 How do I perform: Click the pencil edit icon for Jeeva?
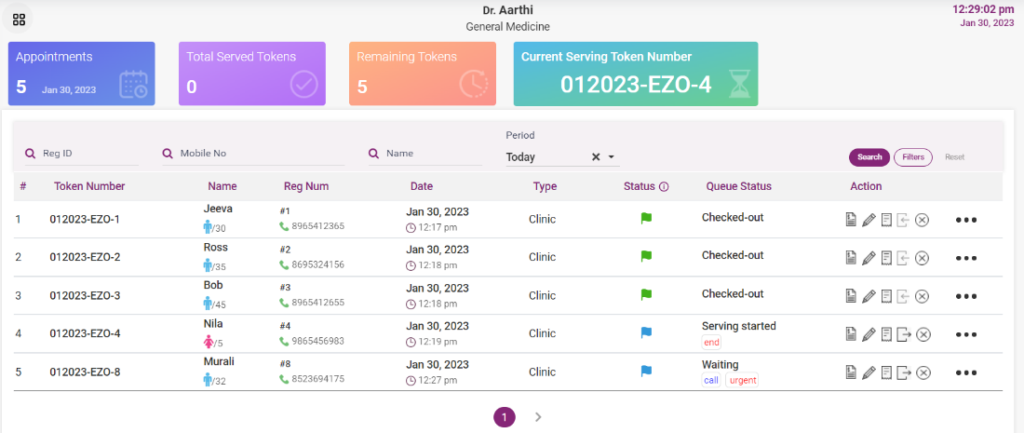pyautogui.click(x=868, y=219)
